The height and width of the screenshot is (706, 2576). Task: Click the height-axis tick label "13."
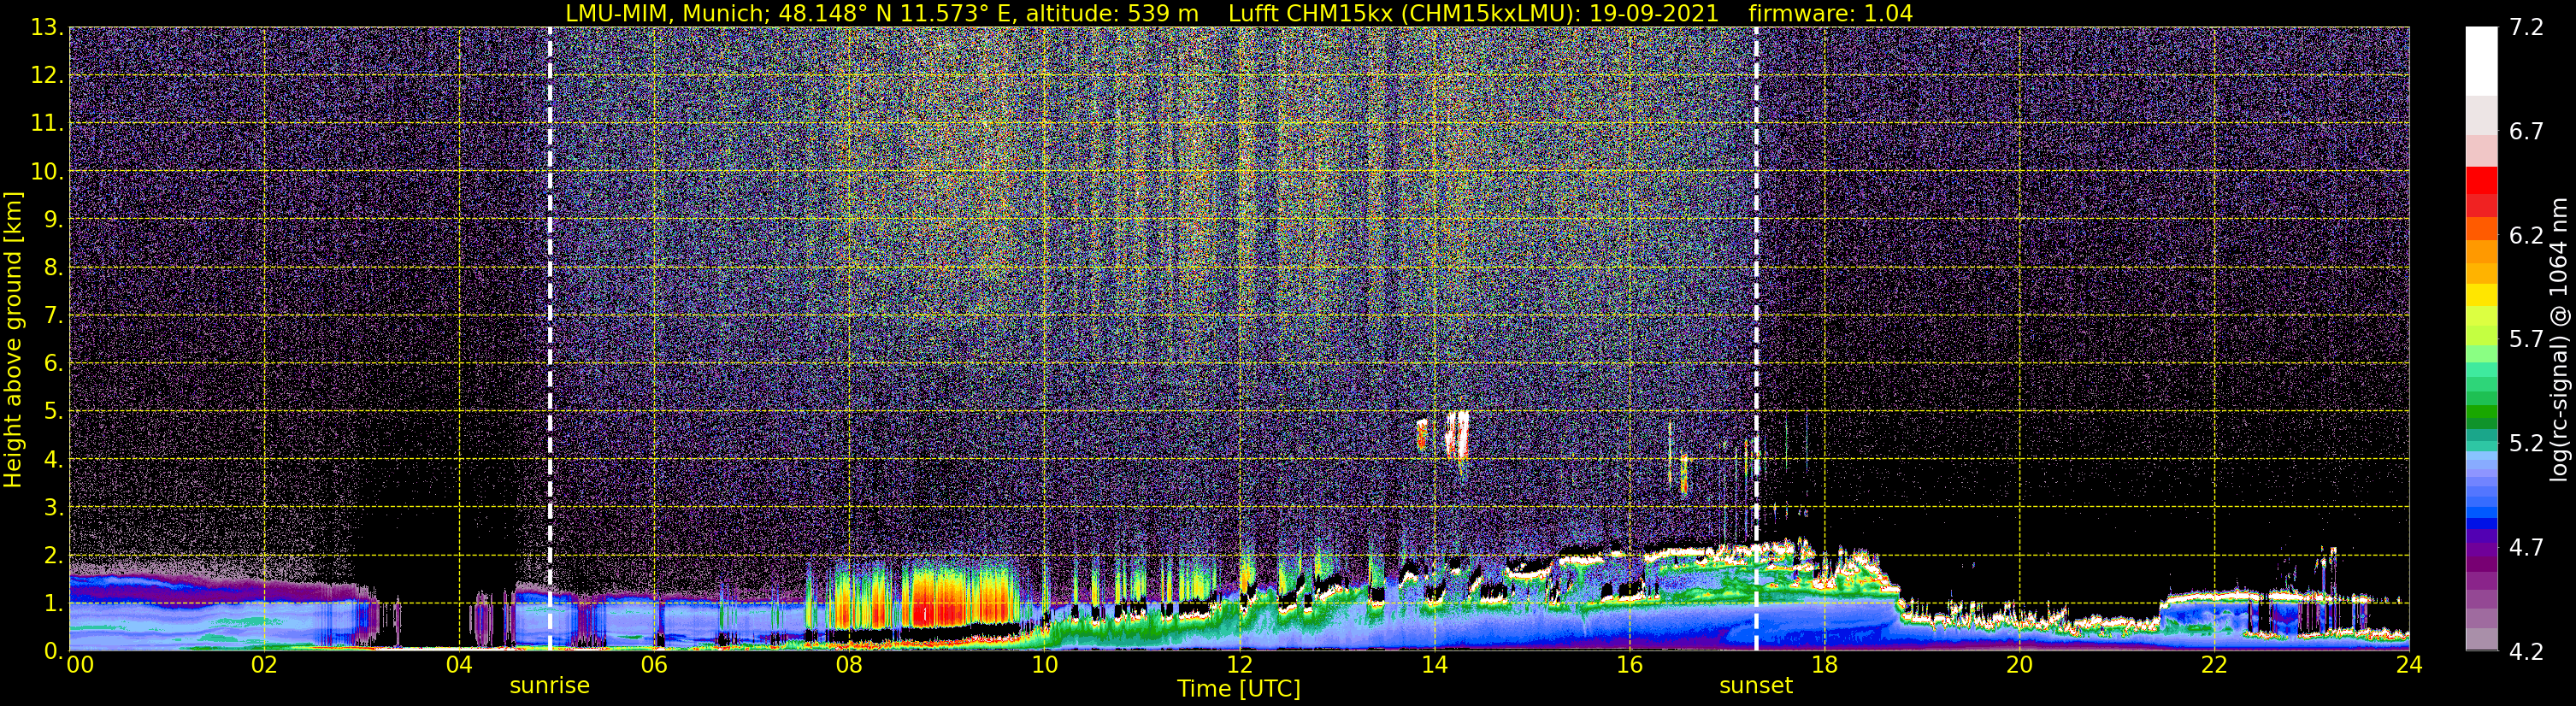point(47,28)
